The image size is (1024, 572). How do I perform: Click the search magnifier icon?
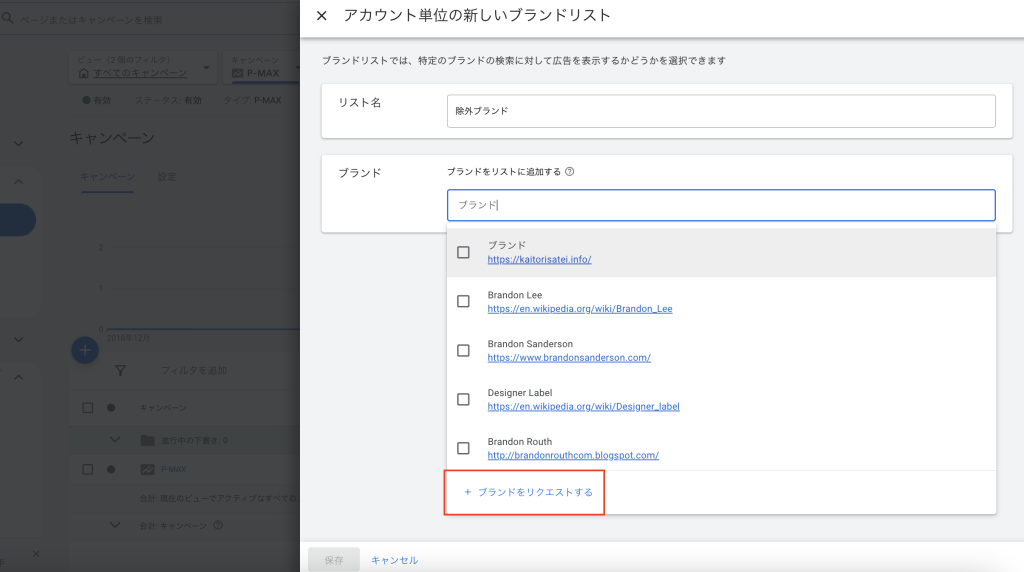(8, 19)
